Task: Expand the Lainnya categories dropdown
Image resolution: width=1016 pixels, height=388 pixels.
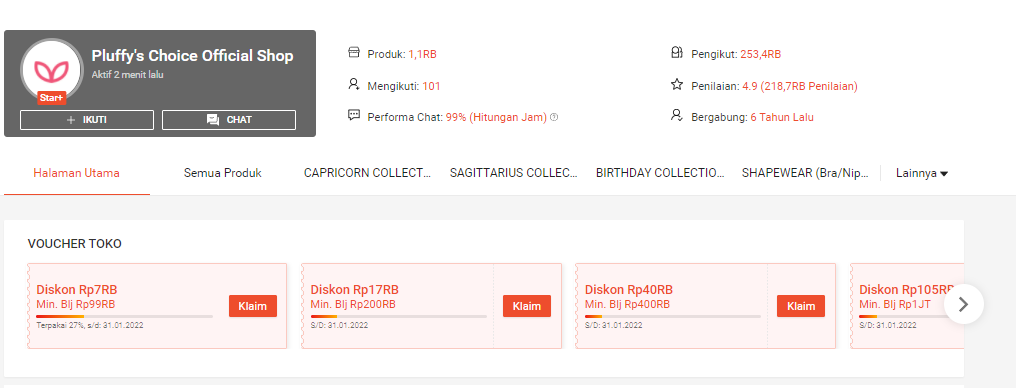Action: click(x=922, y=173)
